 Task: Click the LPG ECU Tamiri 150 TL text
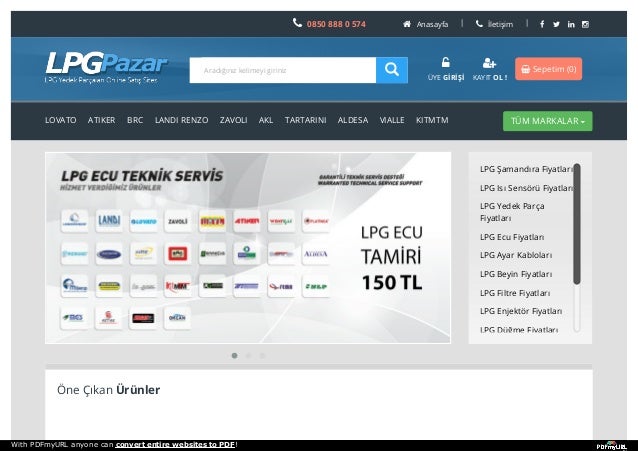[x=392, y=258]
